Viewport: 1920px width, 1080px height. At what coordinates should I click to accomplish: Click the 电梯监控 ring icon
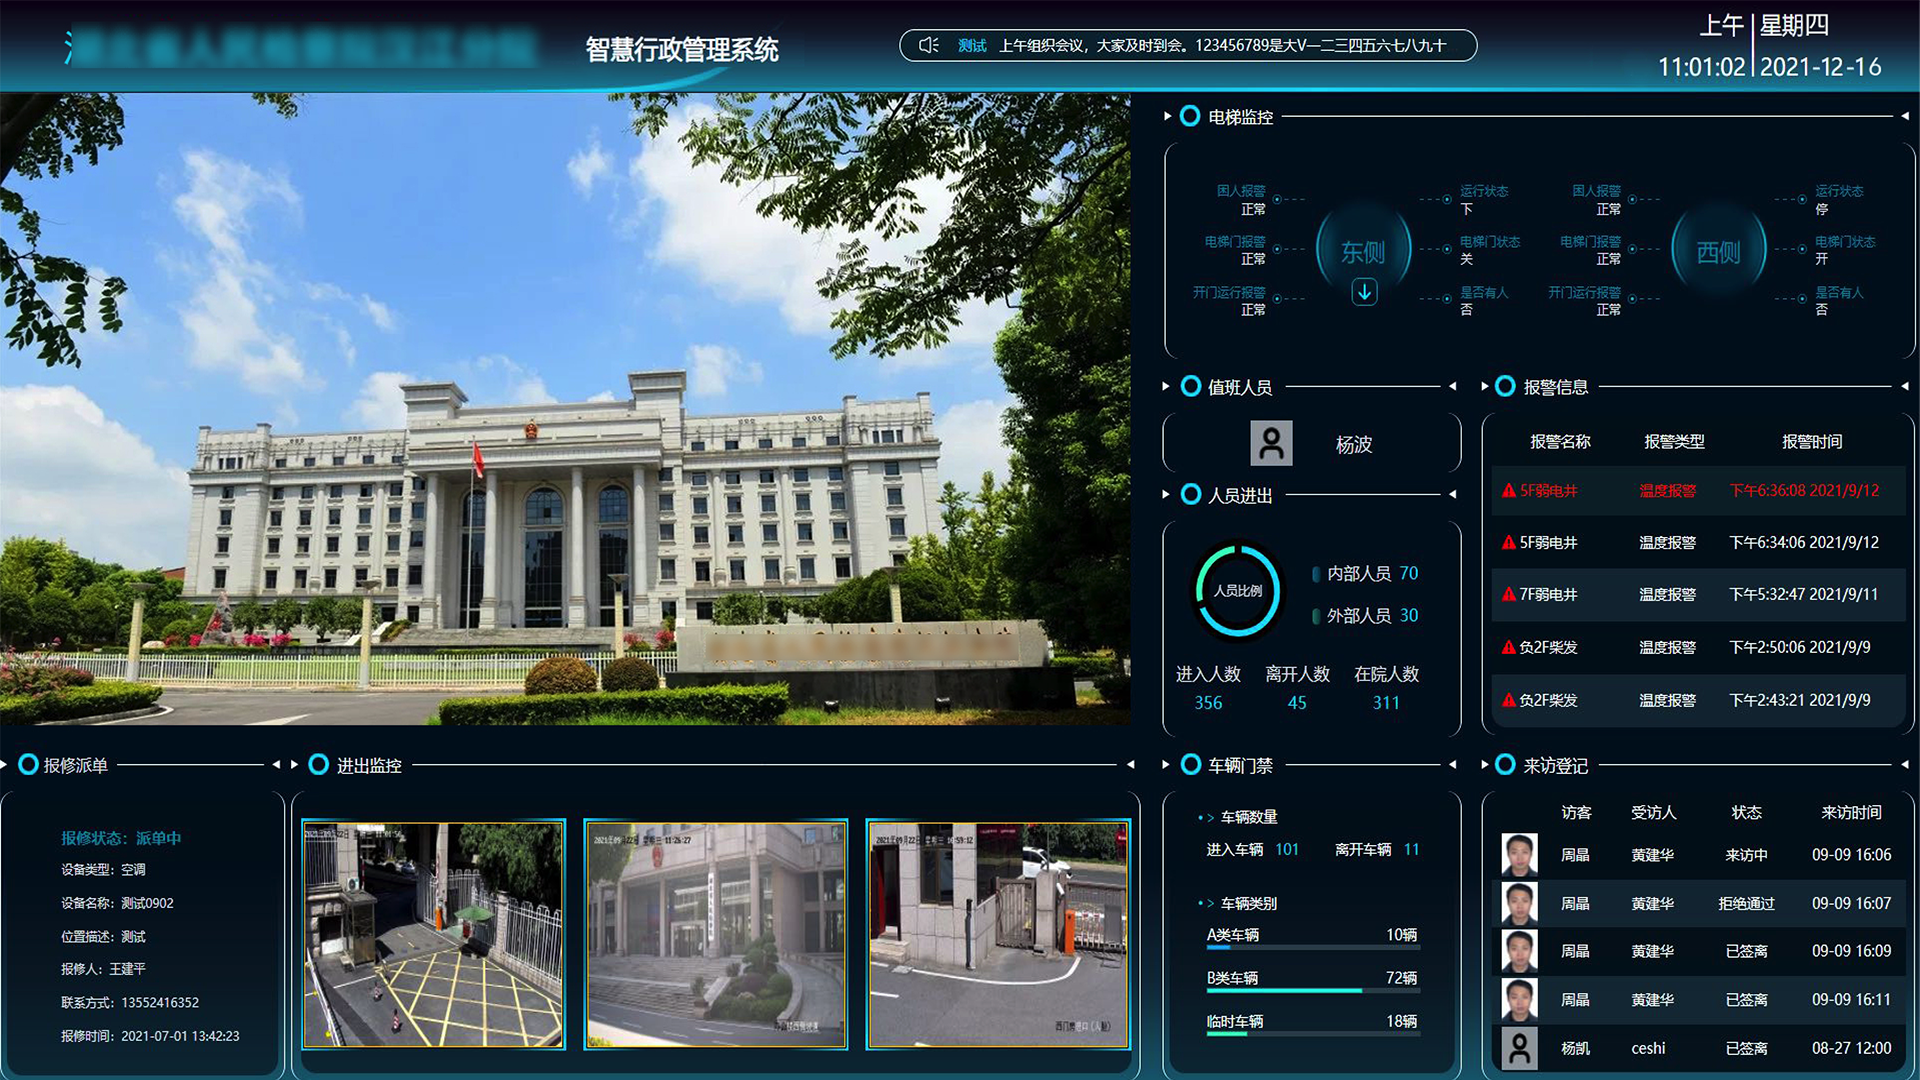(x=1190, y=116)
